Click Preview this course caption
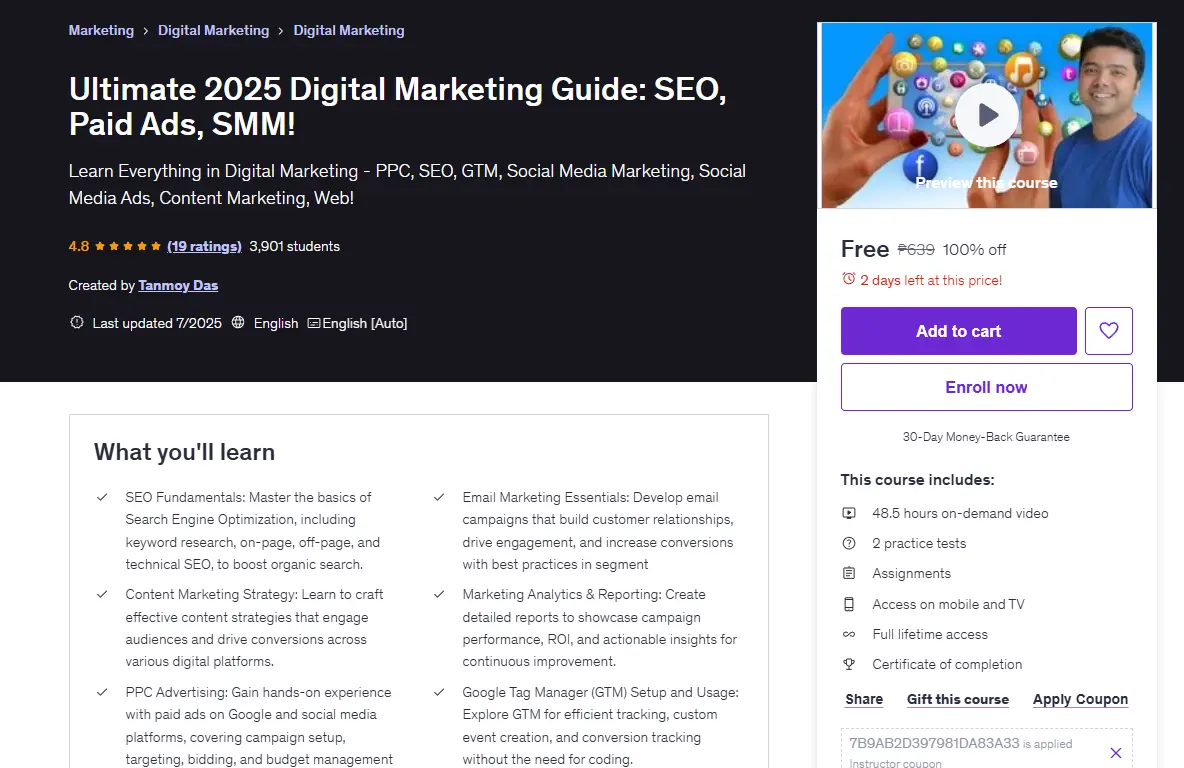This screenshot has width=1184, height=768. [x=986, y=183]
